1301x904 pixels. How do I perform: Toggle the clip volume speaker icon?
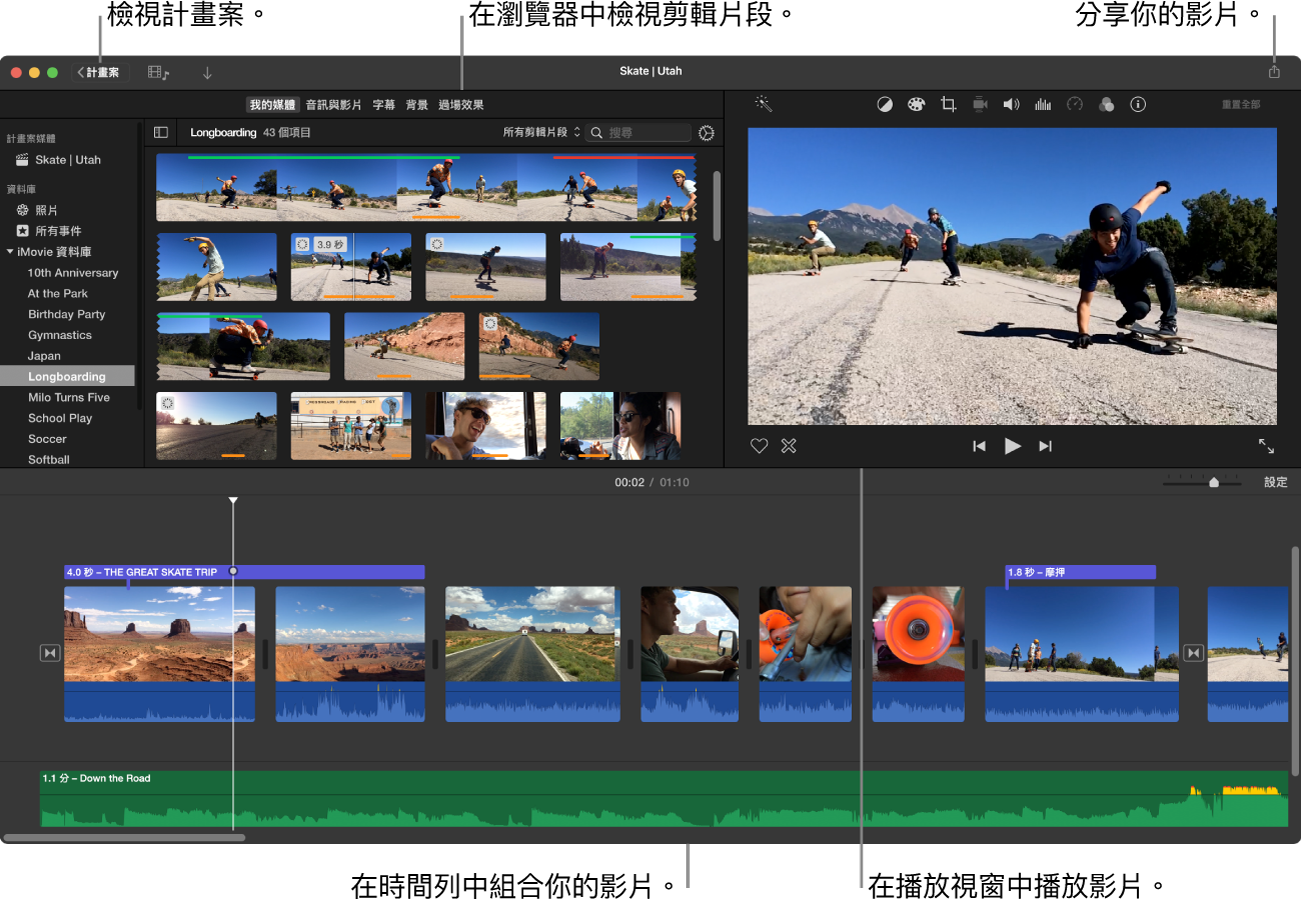coord(1011,103)
